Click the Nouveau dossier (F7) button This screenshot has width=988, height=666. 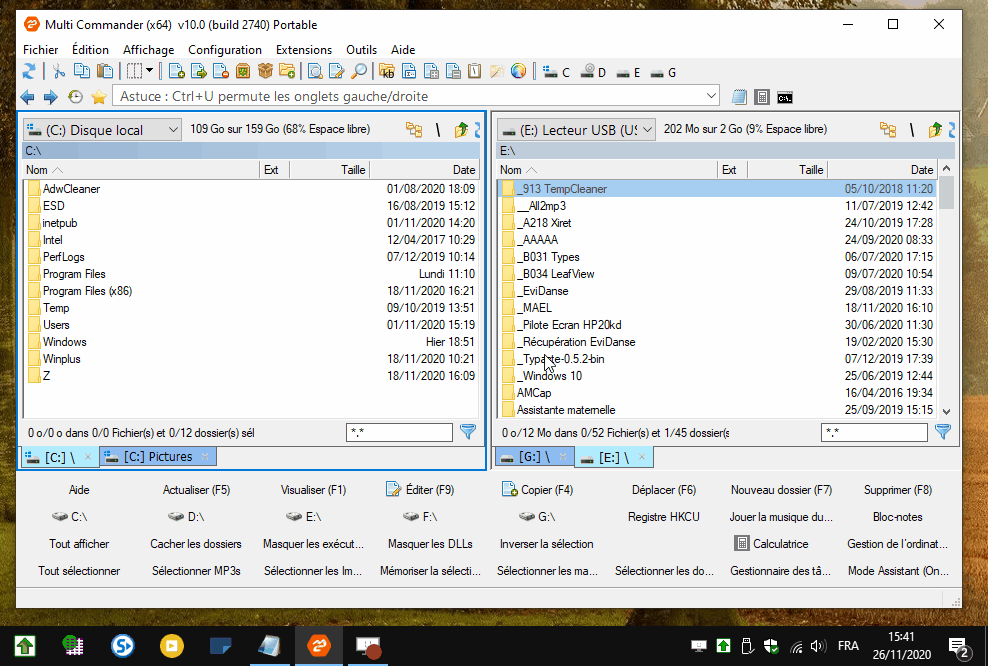pyautogui.click(x=781, y=490)
